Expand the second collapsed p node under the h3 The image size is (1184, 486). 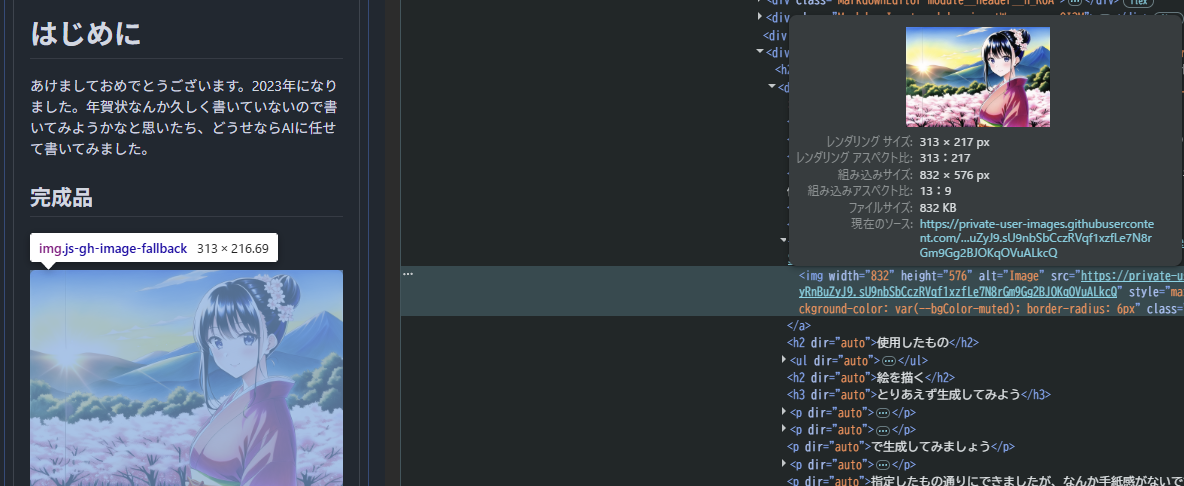pos(784,429)
